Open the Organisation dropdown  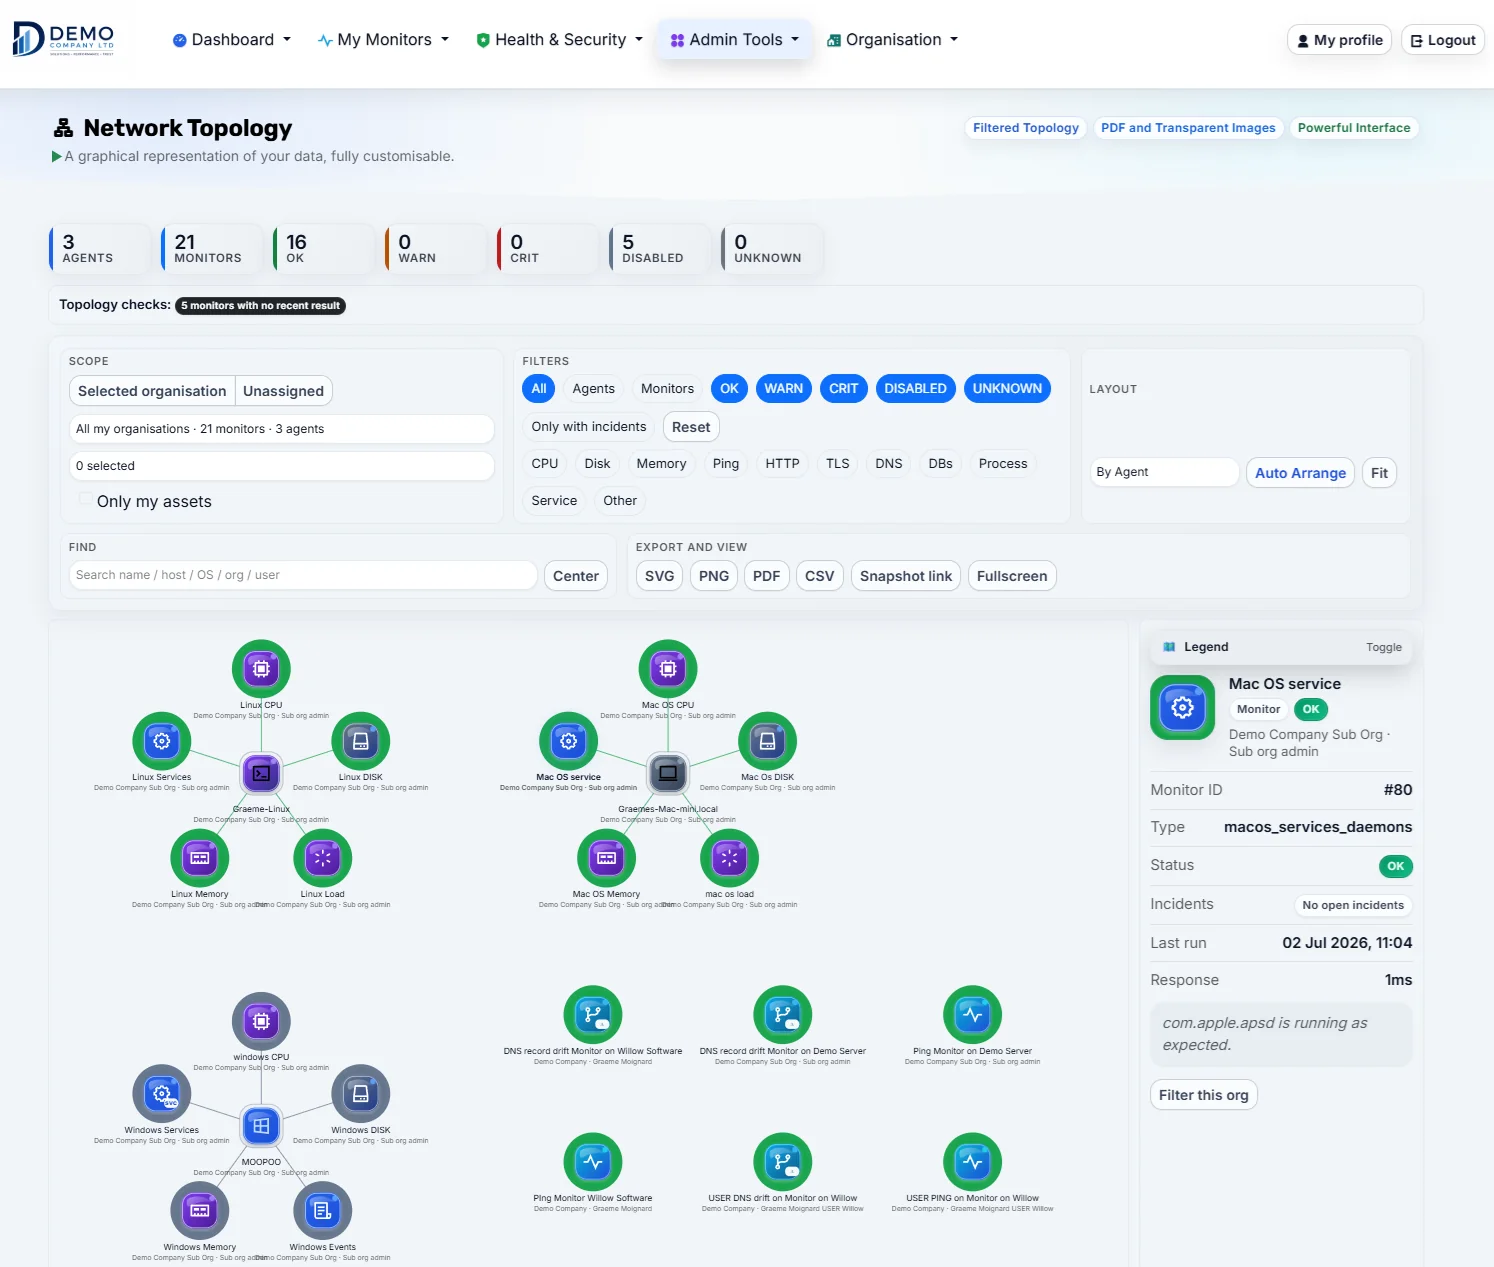893,40
